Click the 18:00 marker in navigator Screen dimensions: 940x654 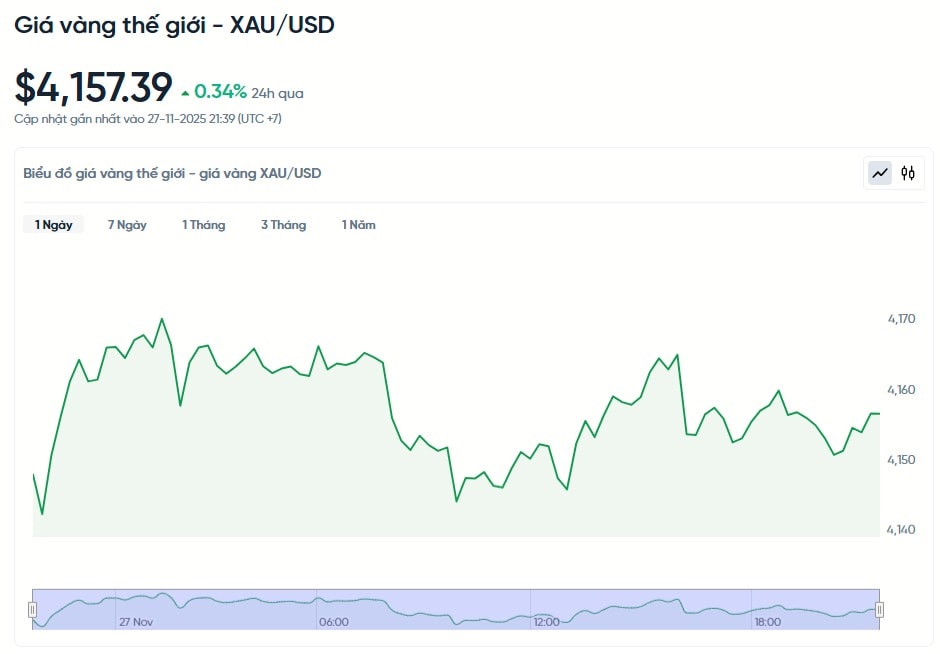(767, 622)
